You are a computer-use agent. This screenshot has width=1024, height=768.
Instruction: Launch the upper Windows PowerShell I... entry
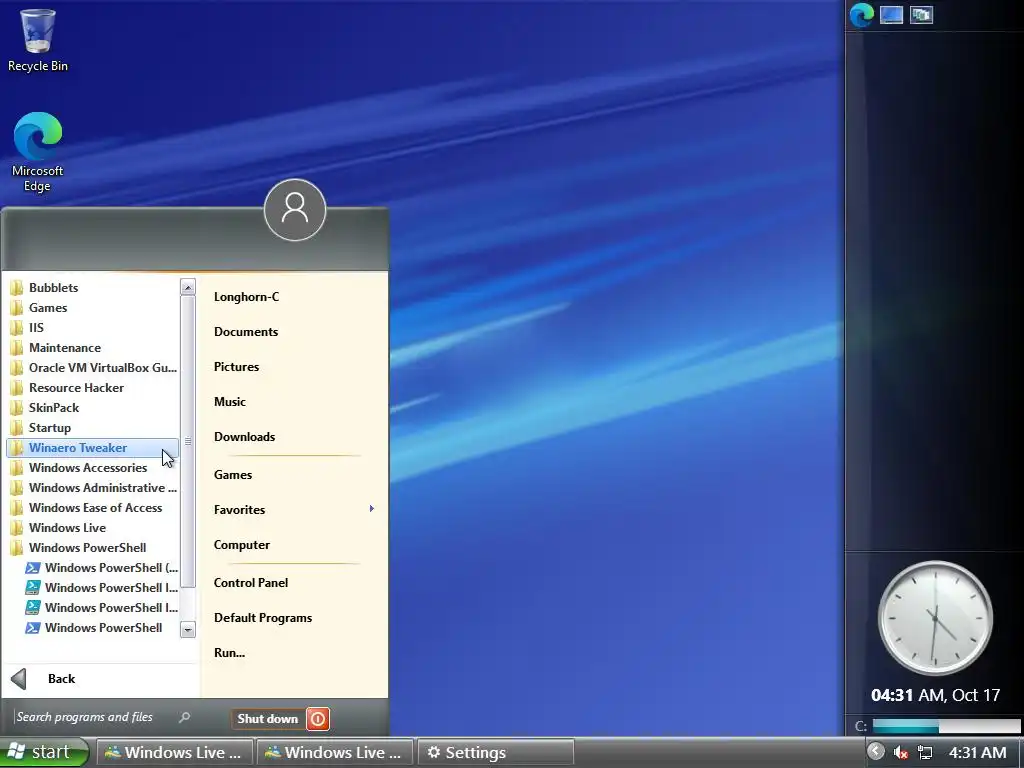click(x=100, y=588)
